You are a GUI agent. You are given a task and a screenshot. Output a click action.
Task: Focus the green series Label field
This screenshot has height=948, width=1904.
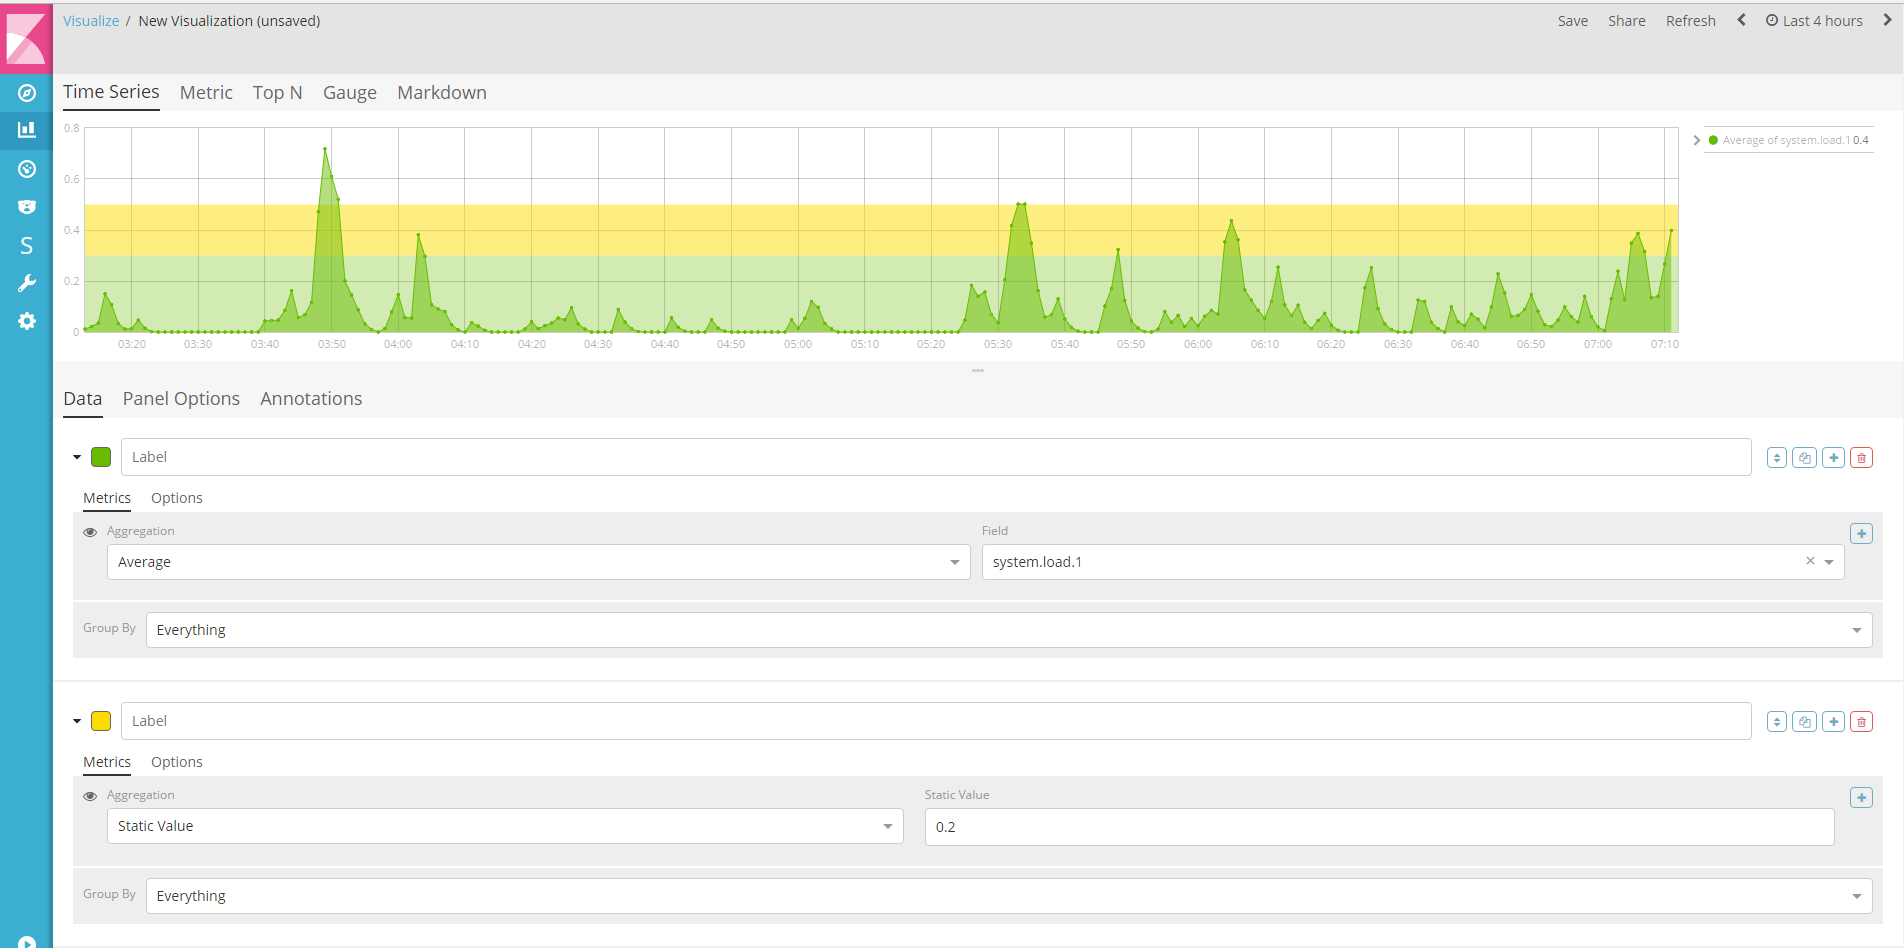[936, 457]
